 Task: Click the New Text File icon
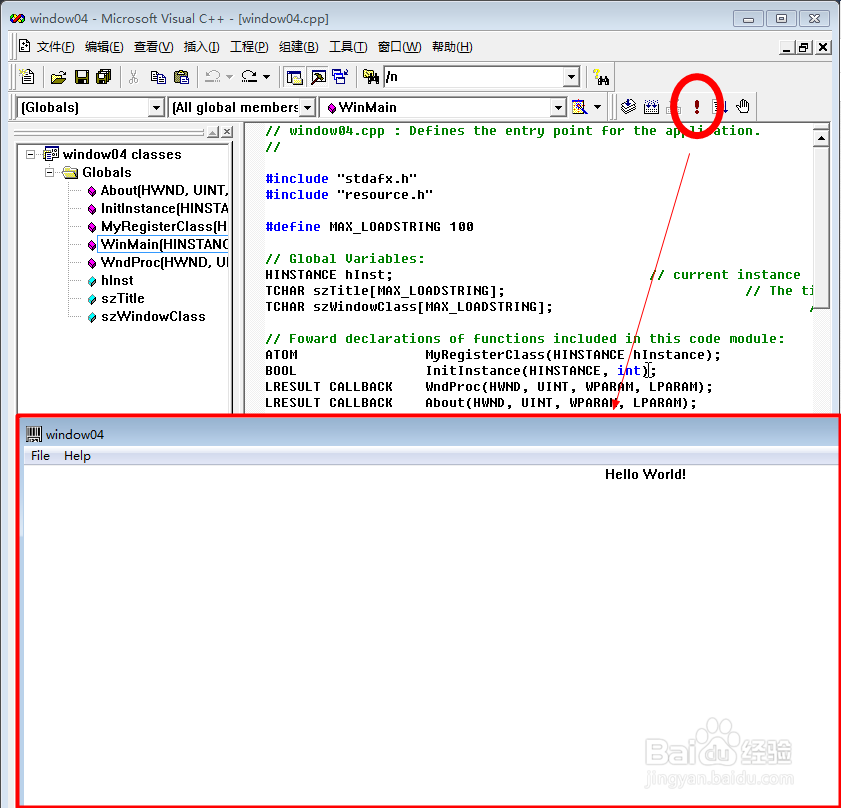(27, 76)
